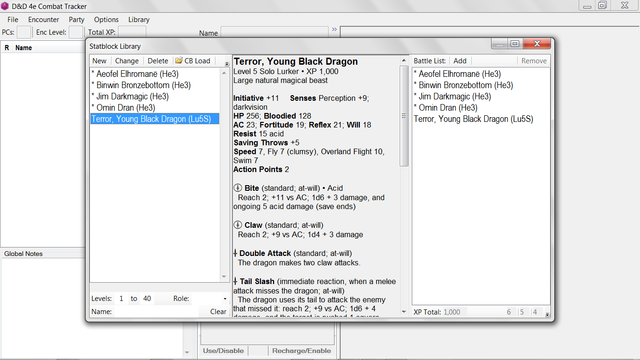Image resolution: width=640 pixels, height=360 pixels.
Task: Click the Name filter input field
Action: pos(155,311)
